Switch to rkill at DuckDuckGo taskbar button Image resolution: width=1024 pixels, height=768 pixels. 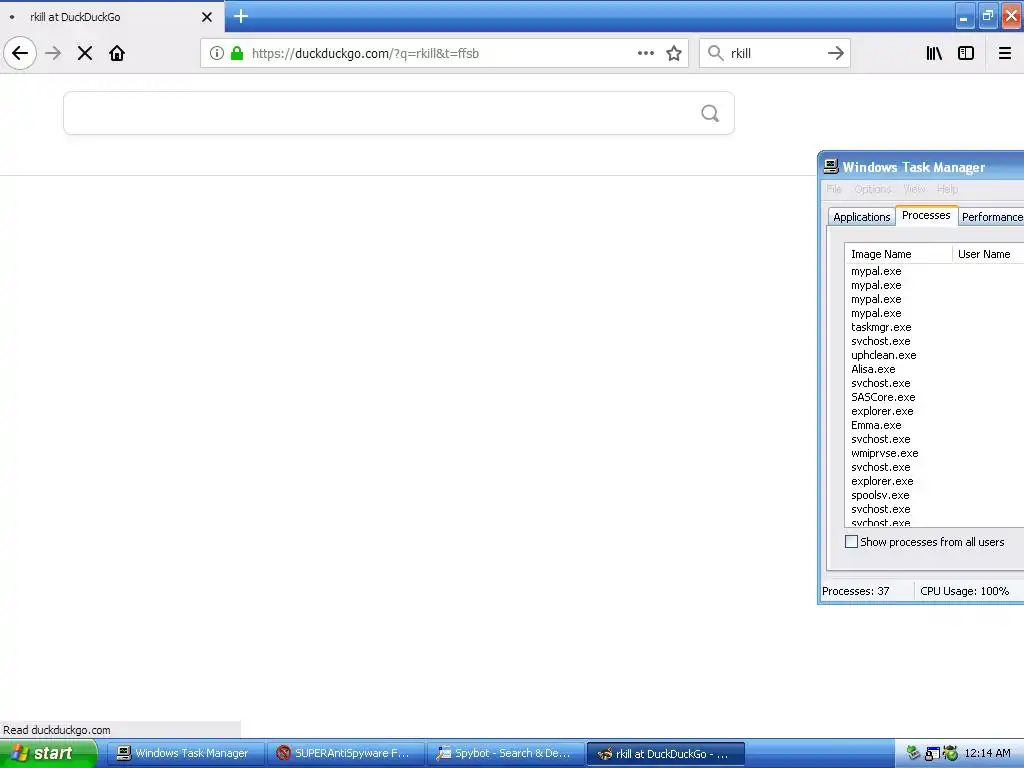(665, 753)
